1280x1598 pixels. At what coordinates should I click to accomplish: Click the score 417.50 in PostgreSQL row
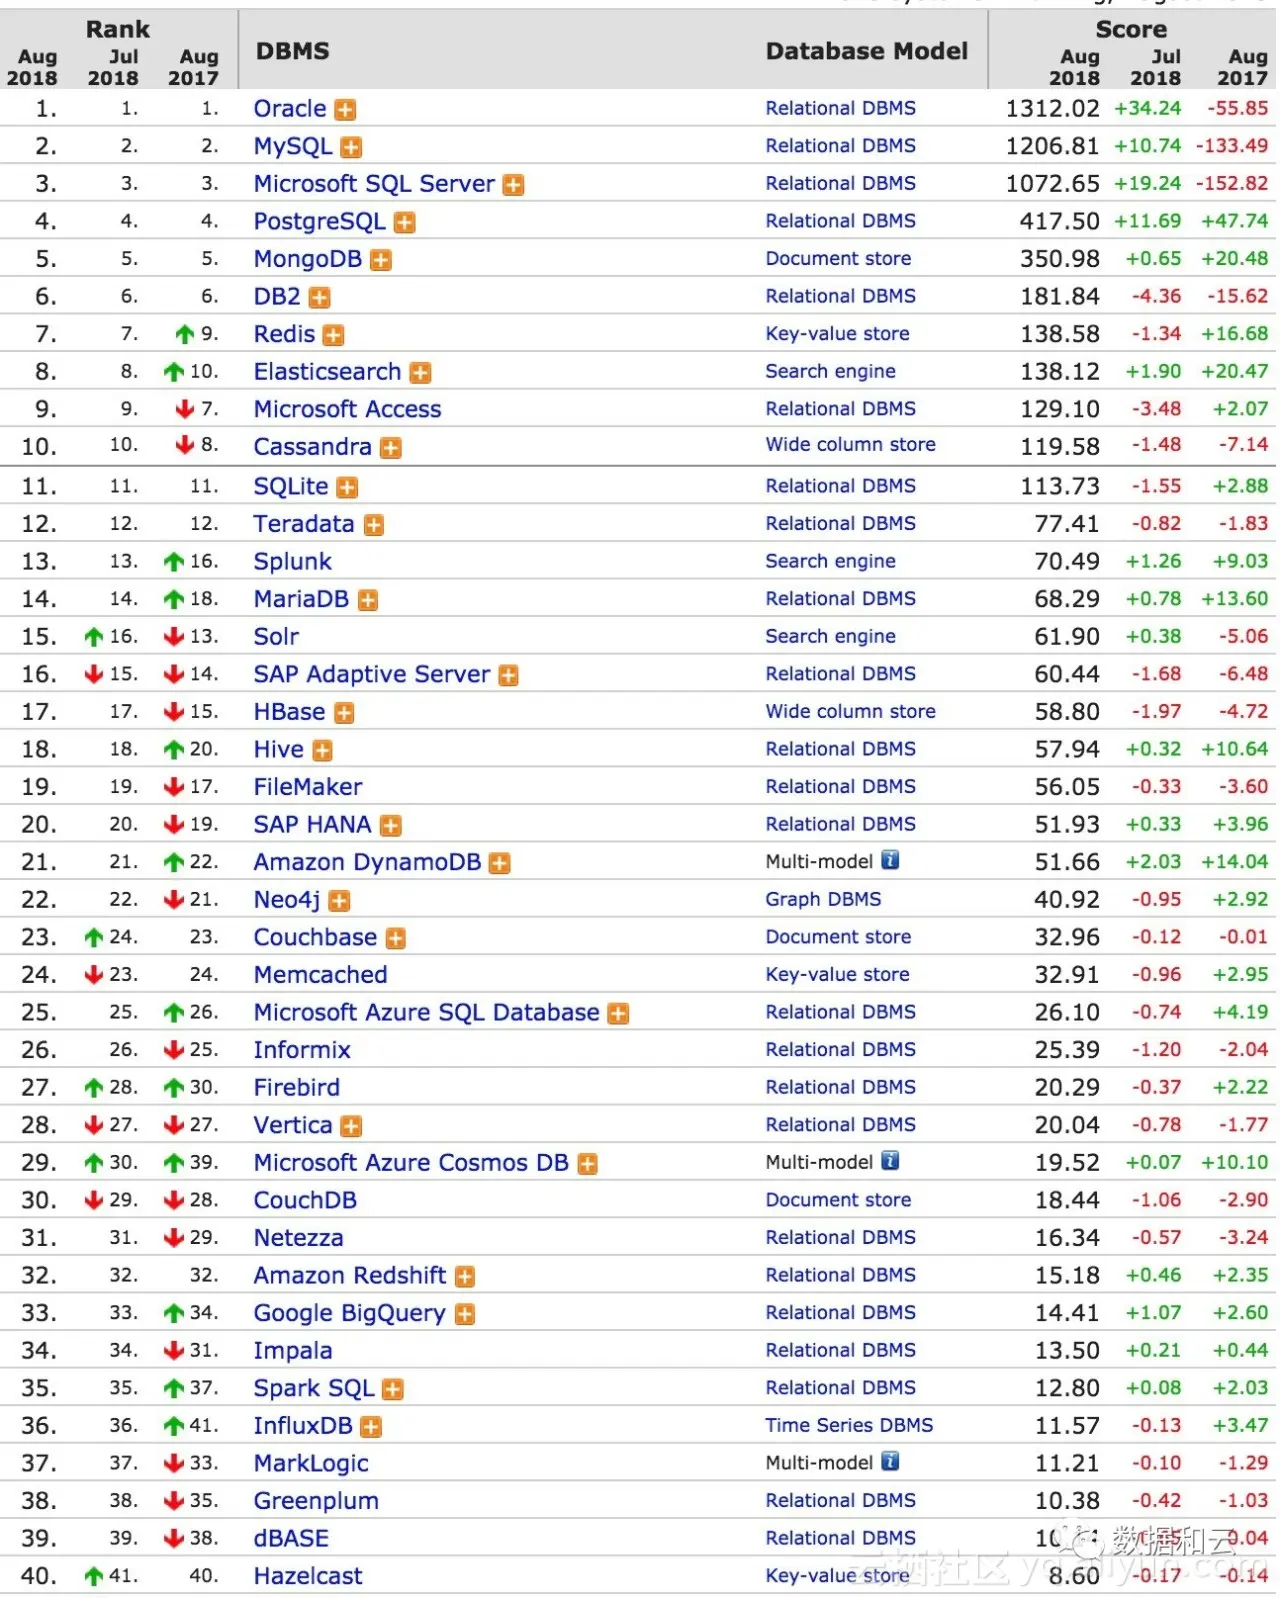pos(1059,222)
